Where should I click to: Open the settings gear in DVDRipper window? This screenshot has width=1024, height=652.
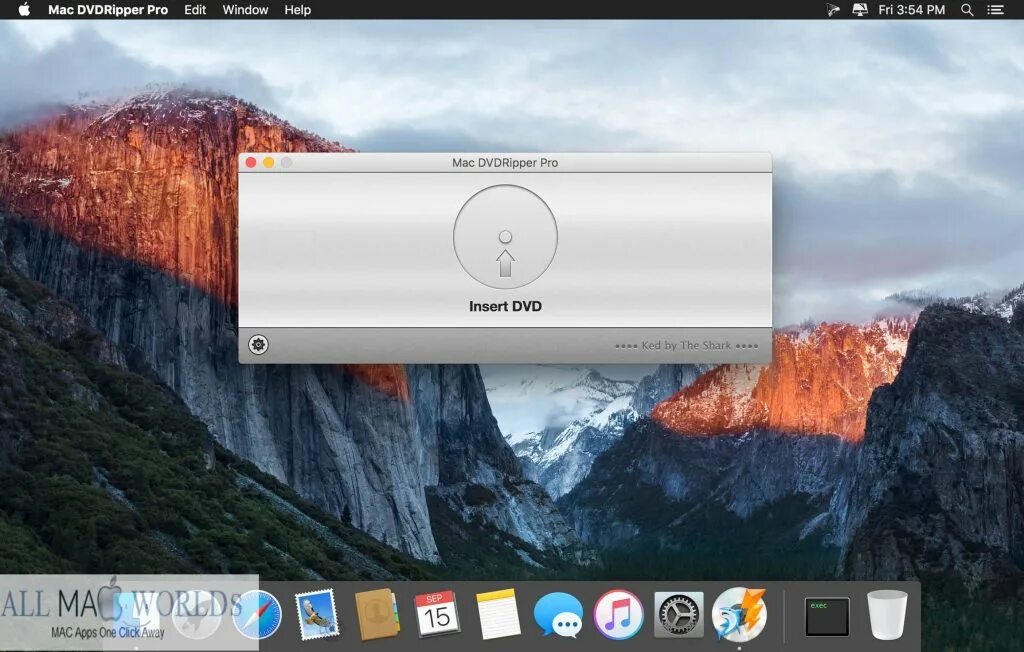tap(258, 344)
